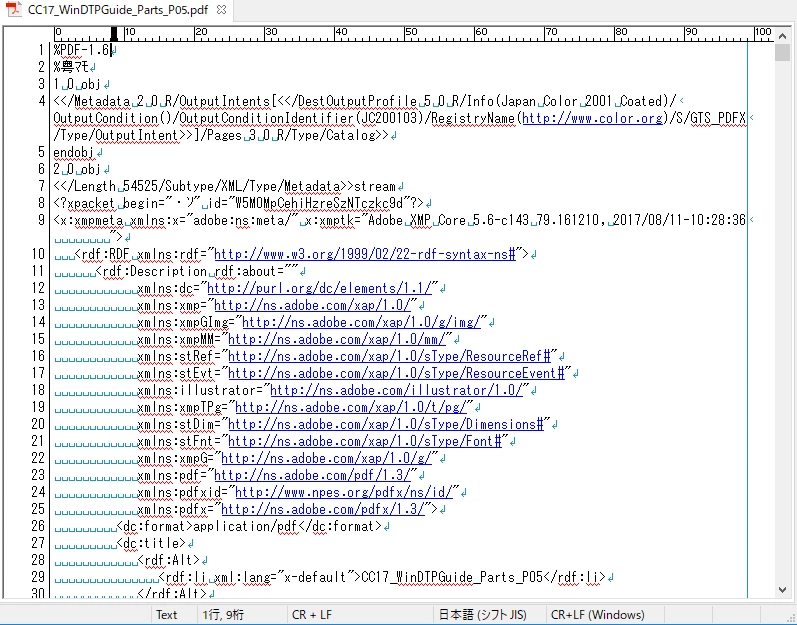Open the illustrator/1.0/ link

click(396, 390)
